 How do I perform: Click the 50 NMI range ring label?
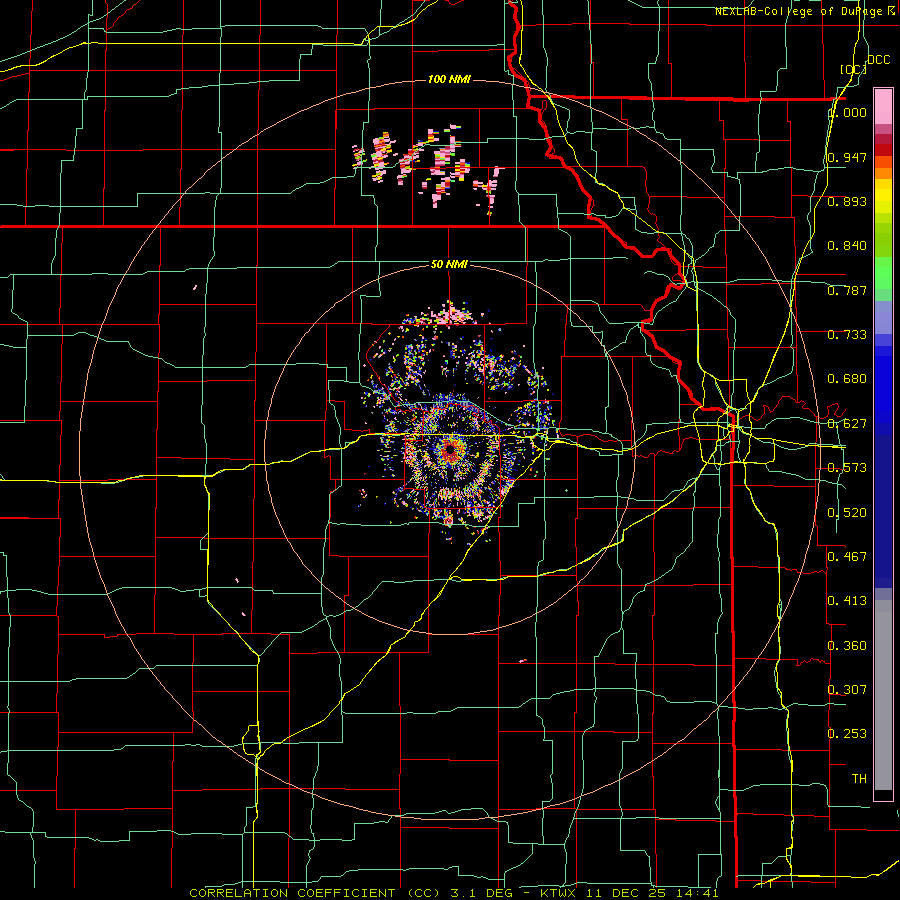pos(449,265)
